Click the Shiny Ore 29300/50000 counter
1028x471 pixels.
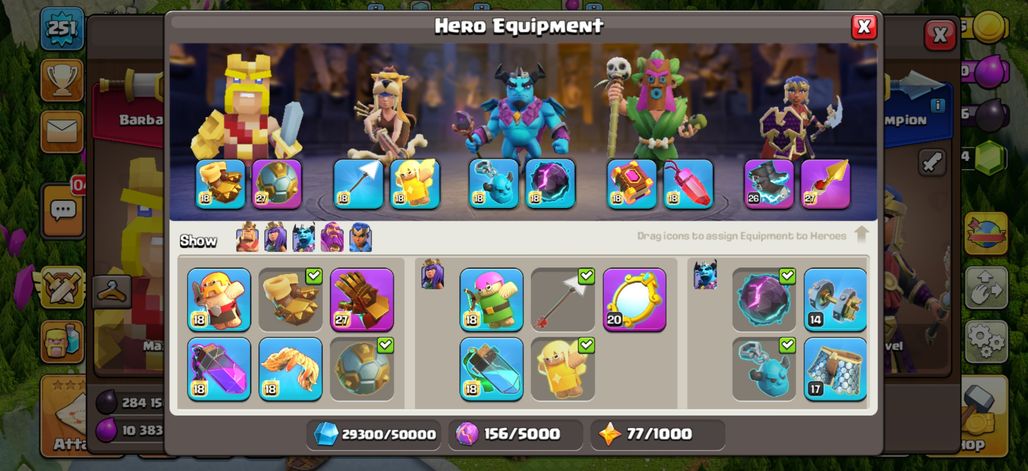coord(375,434)
